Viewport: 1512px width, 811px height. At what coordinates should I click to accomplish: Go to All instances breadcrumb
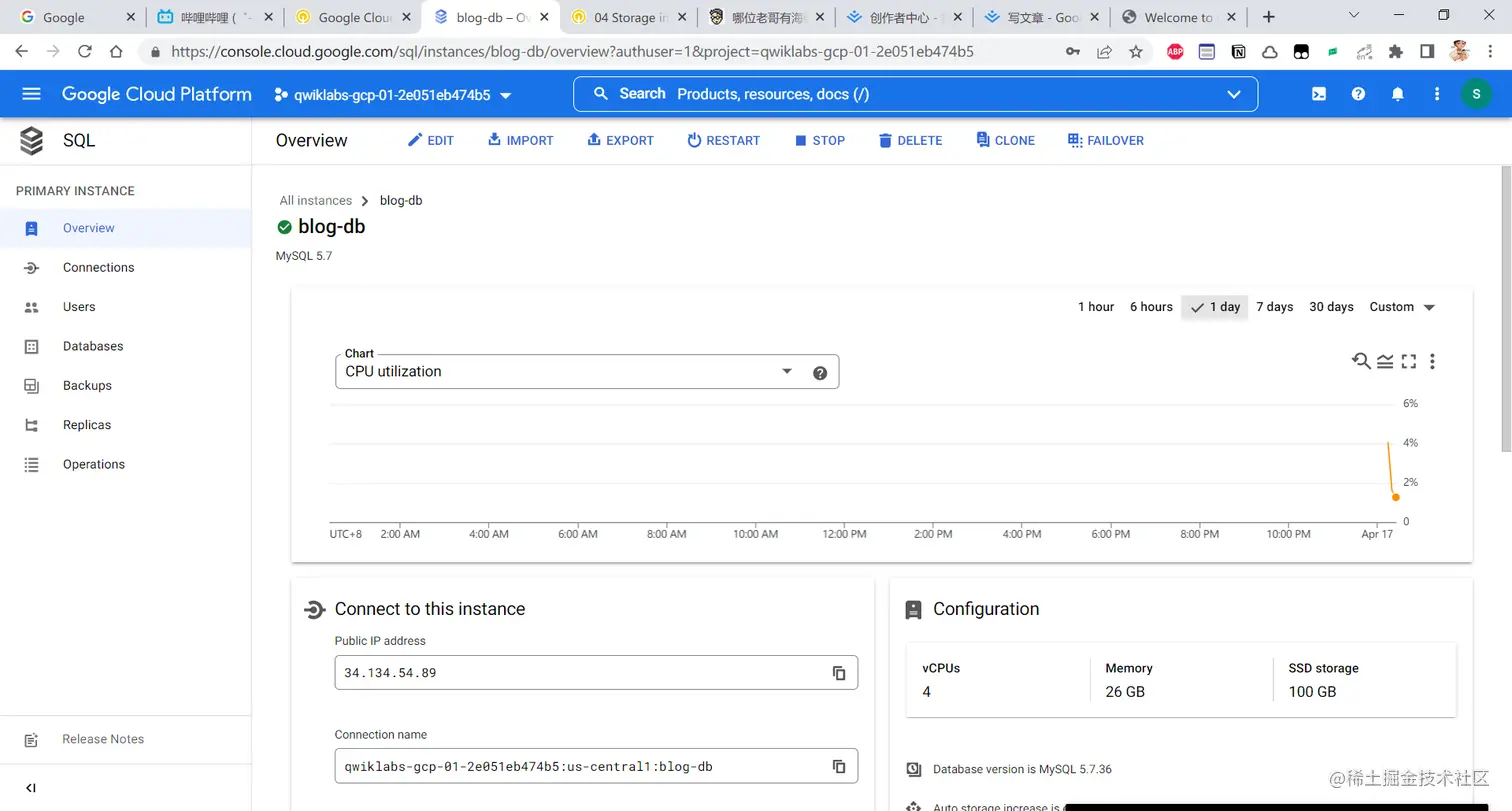point(316,201)
